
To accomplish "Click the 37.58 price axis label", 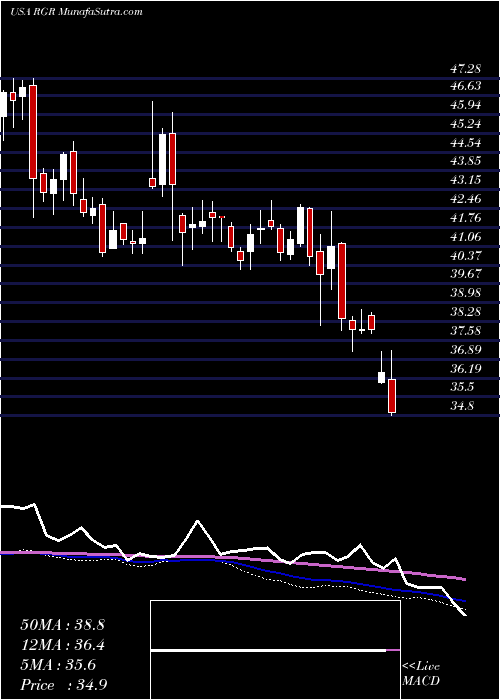I will (x=465, y=331).
